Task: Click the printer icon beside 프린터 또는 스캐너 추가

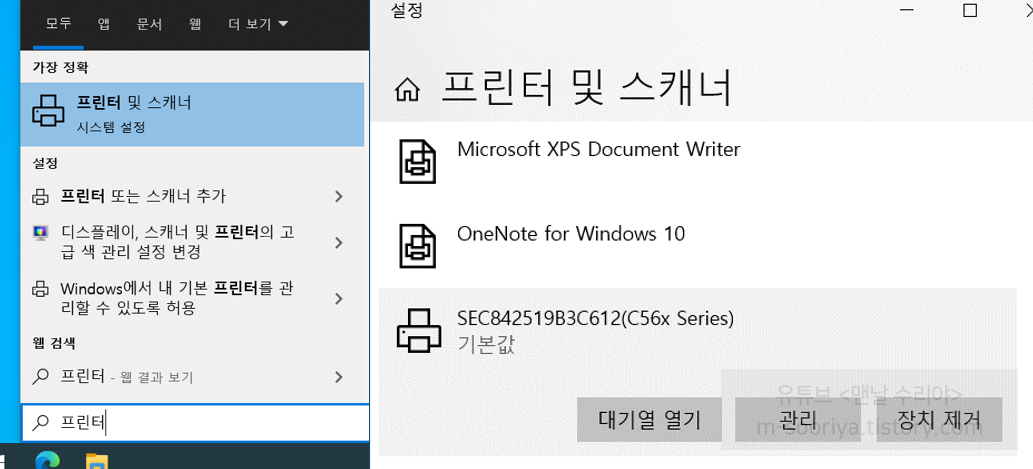Action: 41,196
